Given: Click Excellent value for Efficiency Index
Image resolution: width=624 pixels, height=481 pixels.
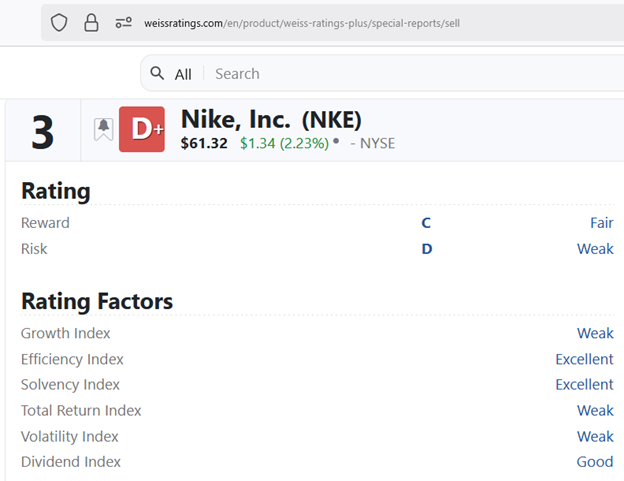Looking at the screenshot, I should click(x=584, y=359).
